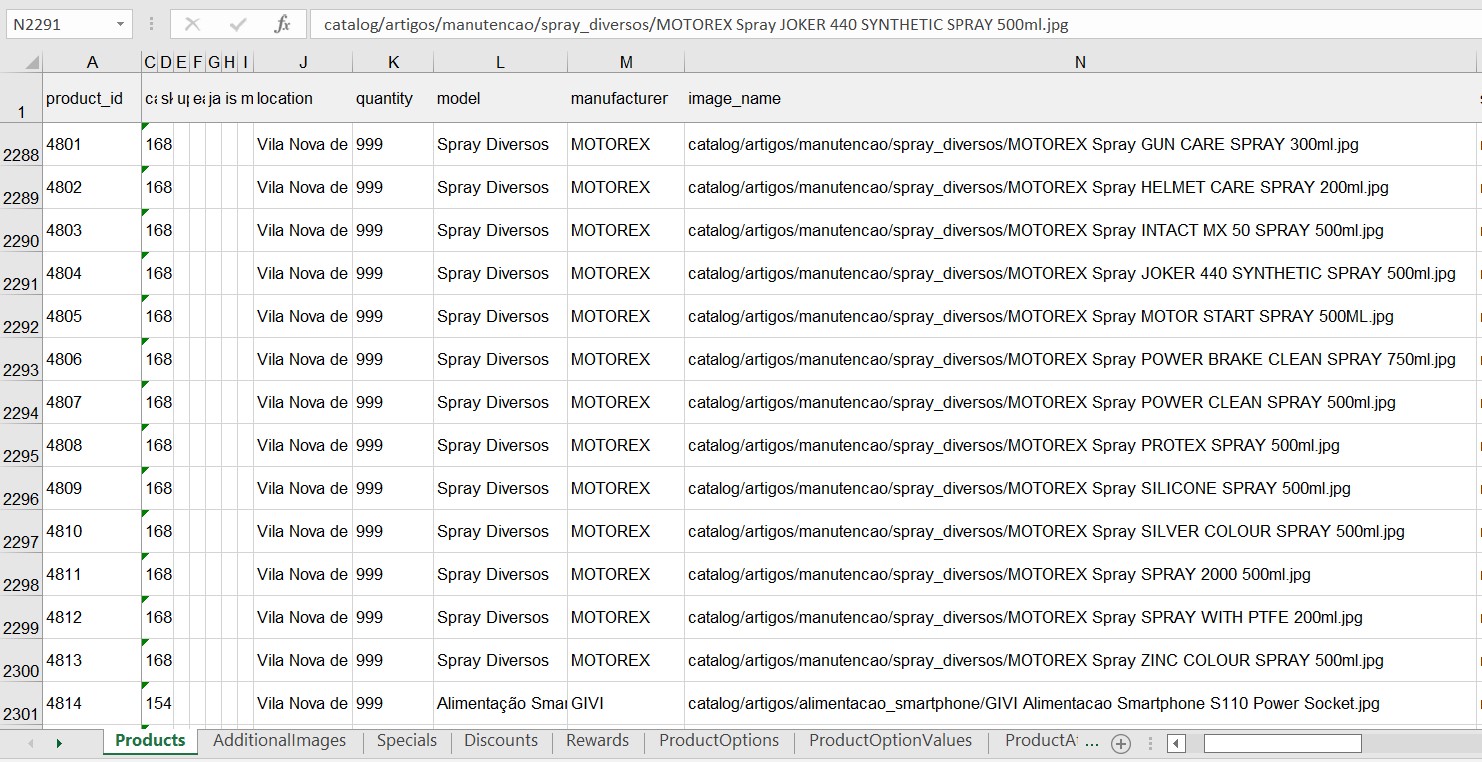Click the location header cell
The width and height of the screenshot is (1482, 762).
pos(303,98)
